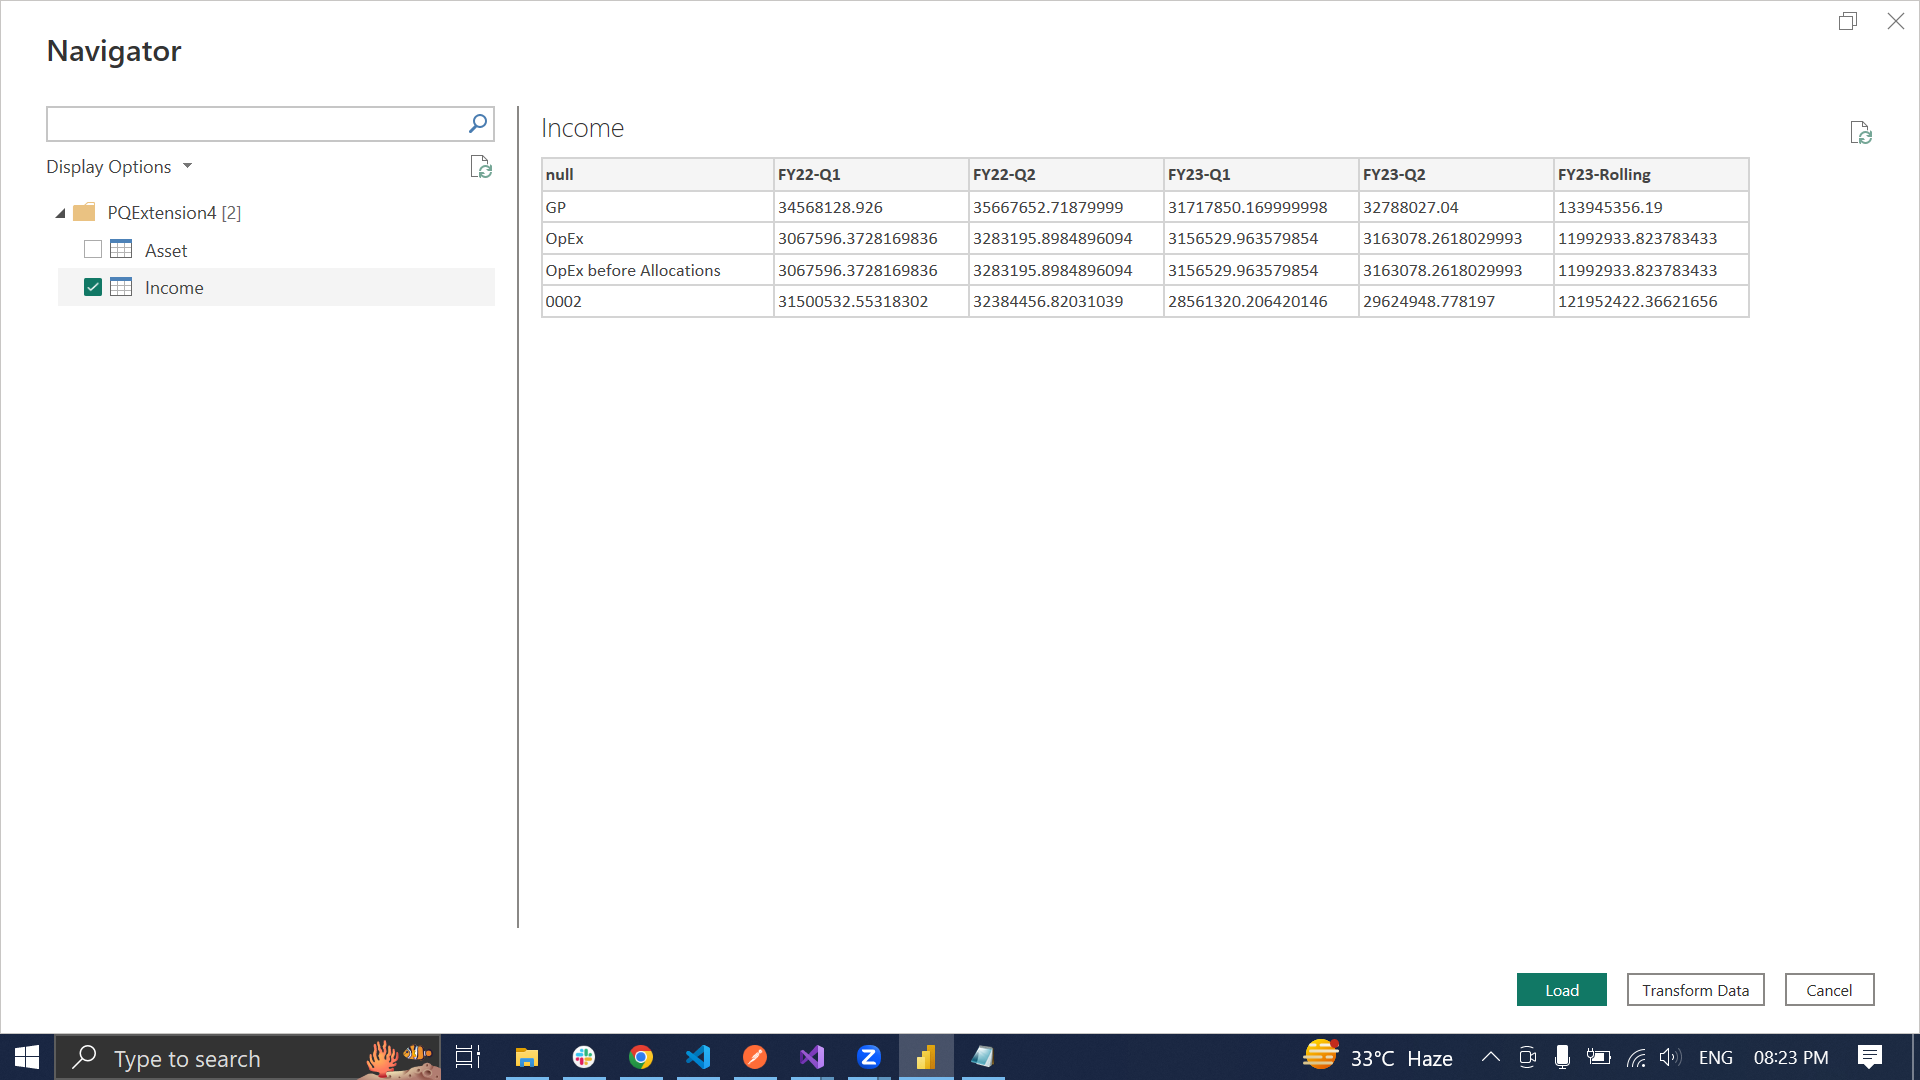Click the Wi-Fi network icon in the tray
The width and height of the screenshot is (1920, 1080).
tap(1636, 1057)
